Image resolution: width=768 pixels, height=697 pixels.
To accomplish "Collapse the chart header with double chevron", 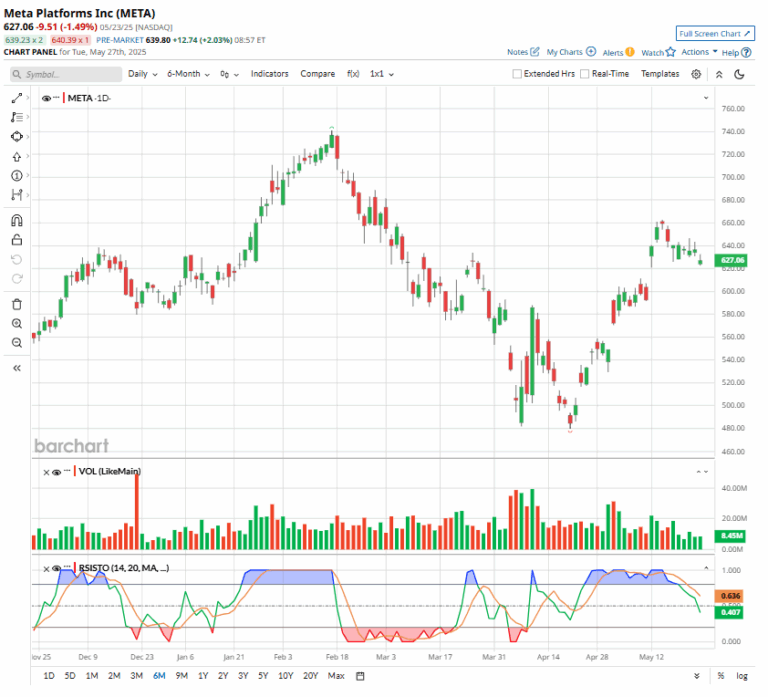I will pos(719,74).
